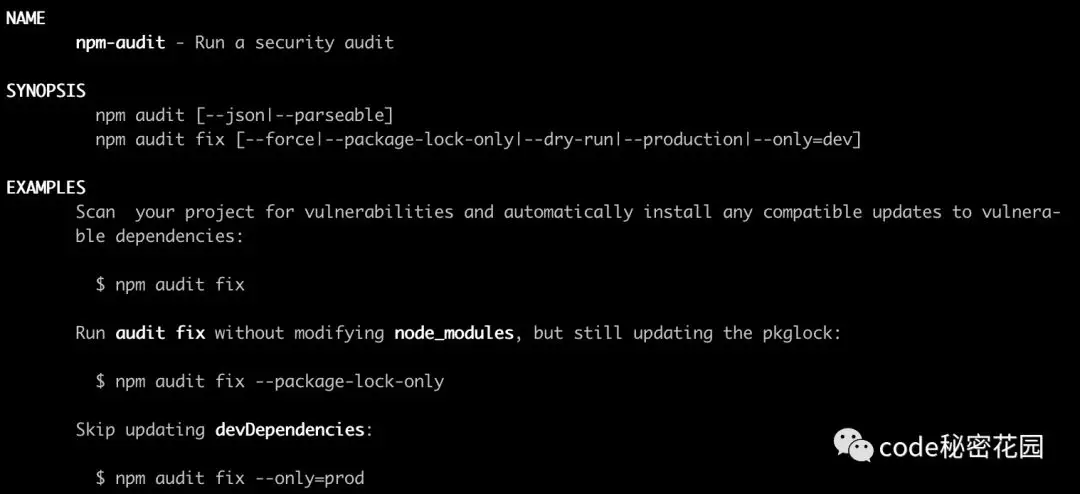Click the "code秘密花园" watermark text
Viewport: 1080px width, 494px height.
pos(961,446)
